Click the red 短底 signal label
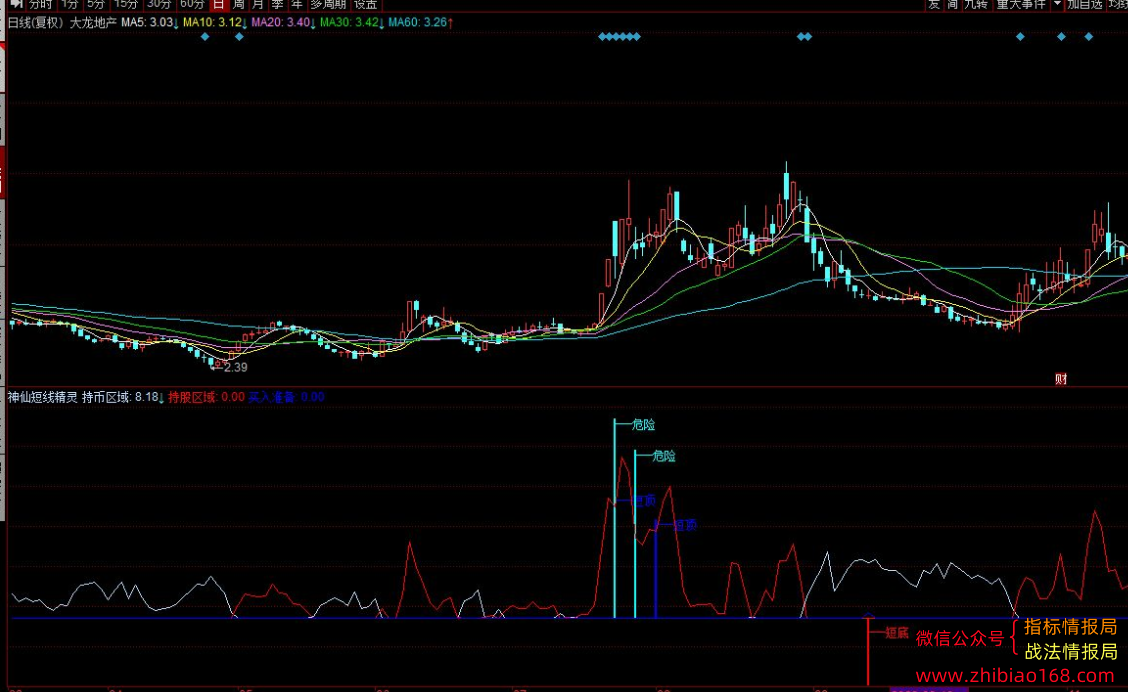This screenshot has width=1128, height=692. point(896,633)
